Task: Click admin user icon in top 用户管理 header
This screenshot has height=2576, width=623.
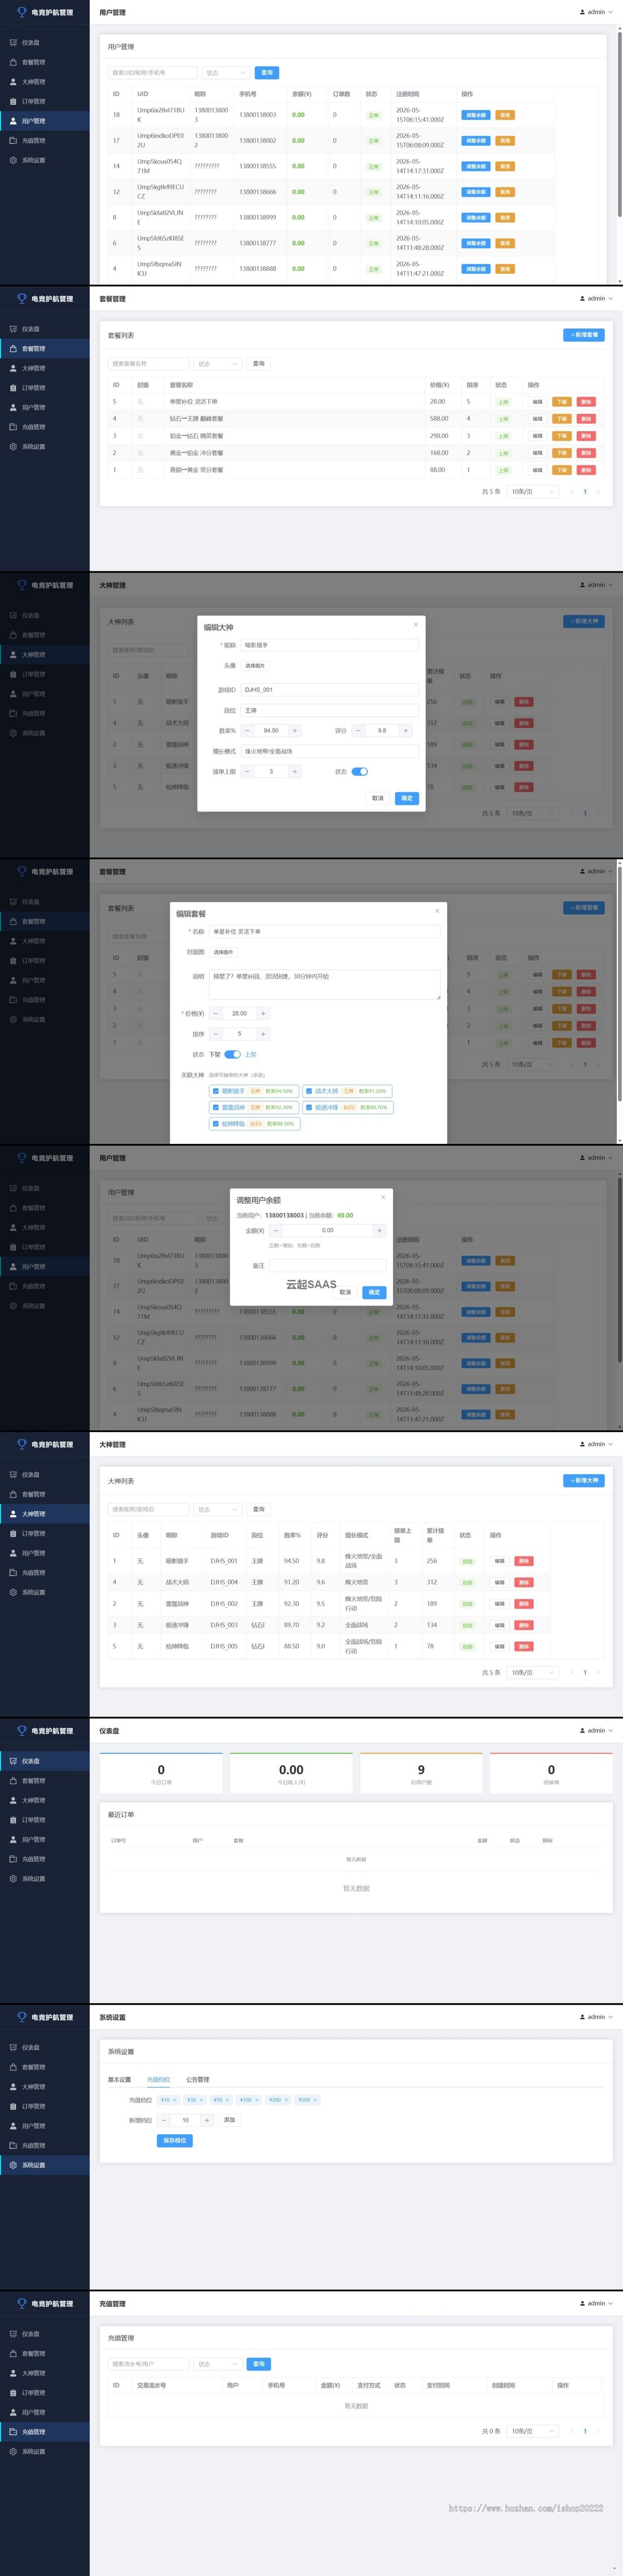Action: click(x=583, y=12)
